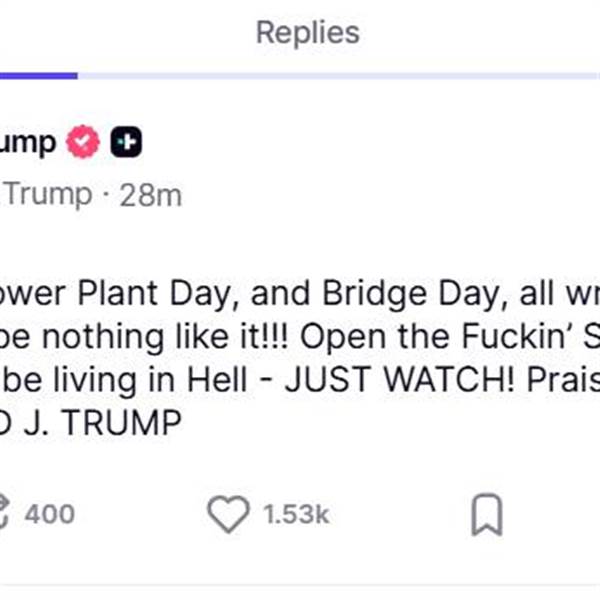Viewport: 600px width, 600px height.
Task: Click empty space between like and bookmark
Action: pos(400,515)
